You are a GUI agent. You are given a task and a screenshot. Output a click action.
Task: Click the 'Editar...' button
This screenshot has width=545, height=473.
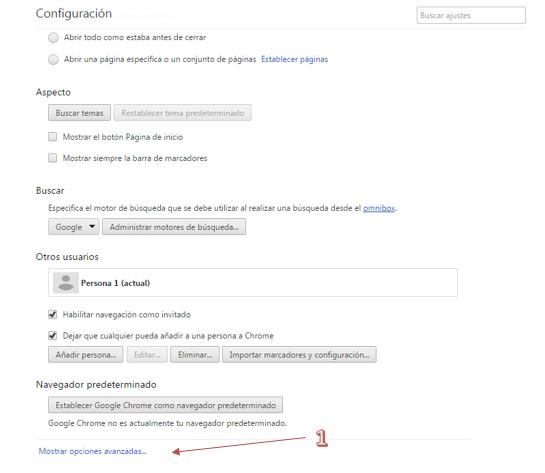[147, 354]
